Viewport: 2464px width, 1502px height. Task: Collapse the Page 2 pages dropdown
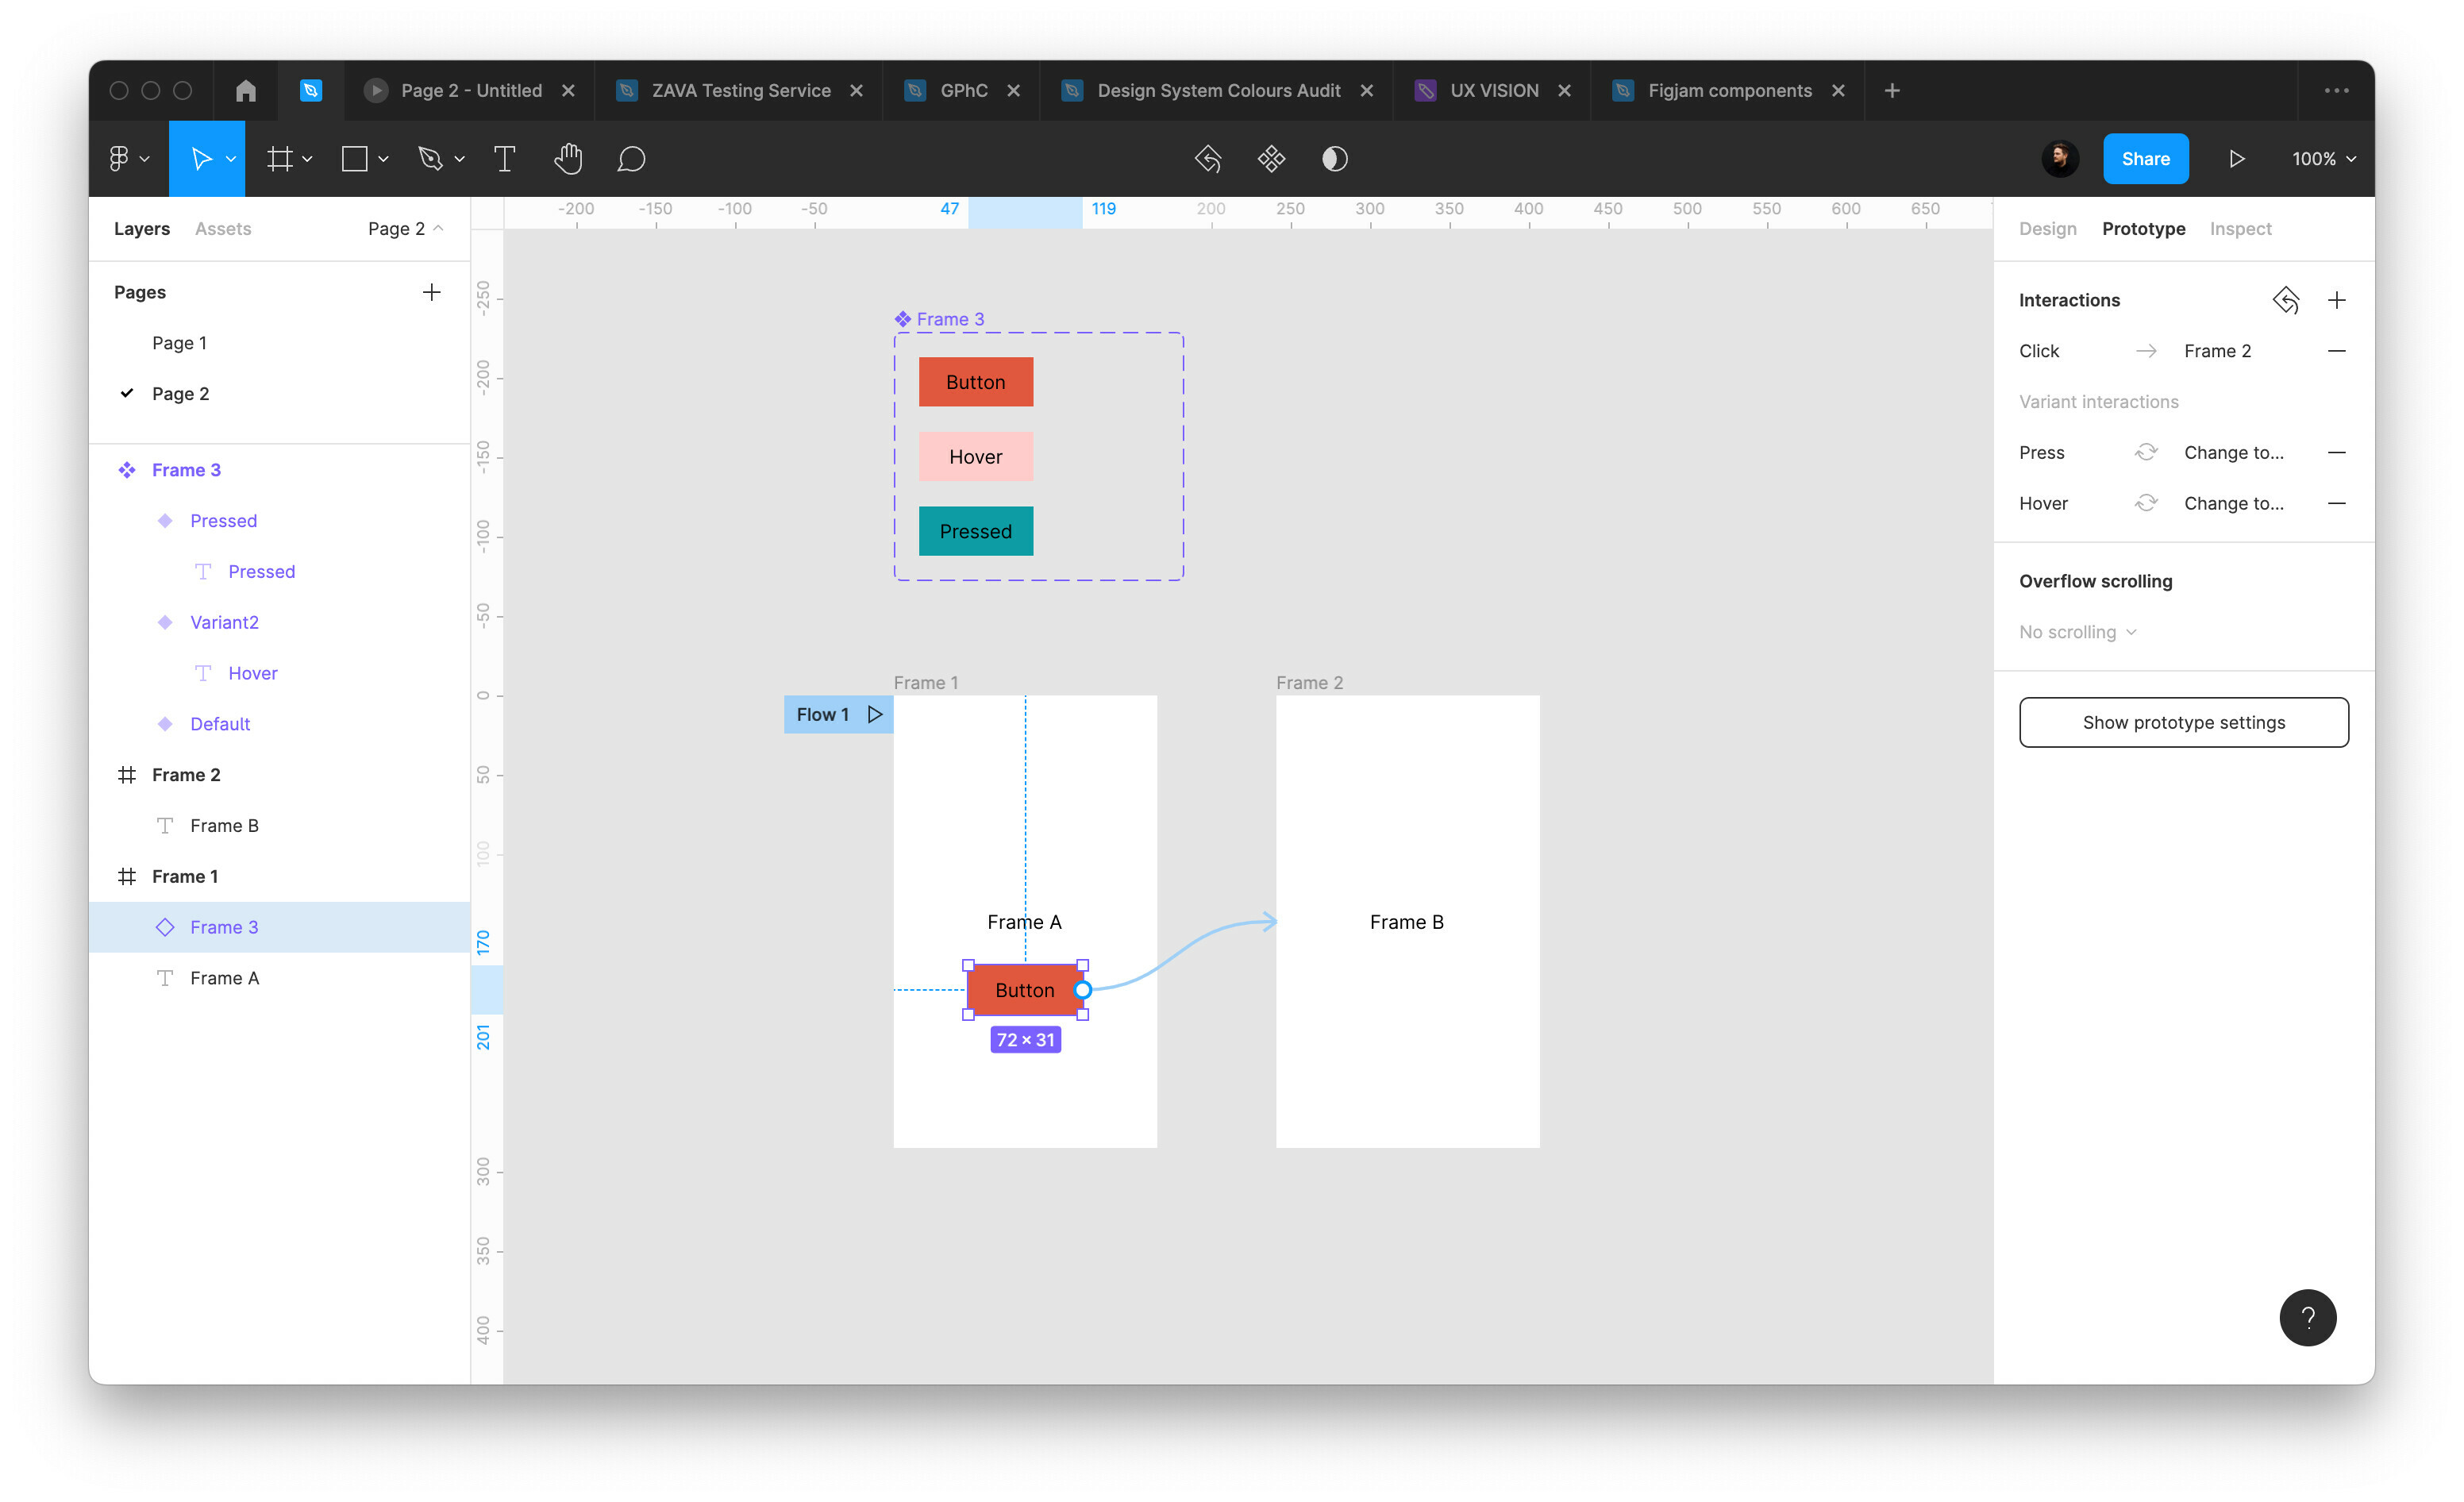[406, 228]
